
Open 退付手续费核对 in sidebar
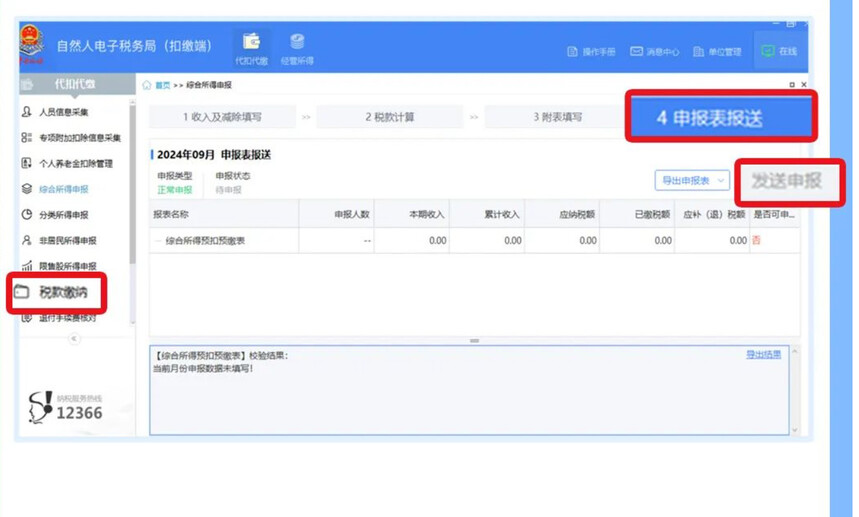(x=59, y=318)
